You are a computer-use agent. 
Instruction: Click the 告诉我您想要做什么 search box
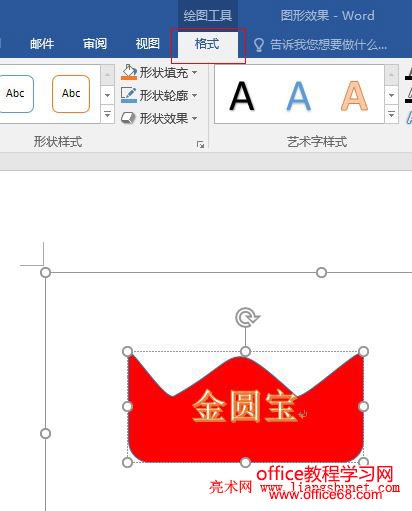(328, 44)
